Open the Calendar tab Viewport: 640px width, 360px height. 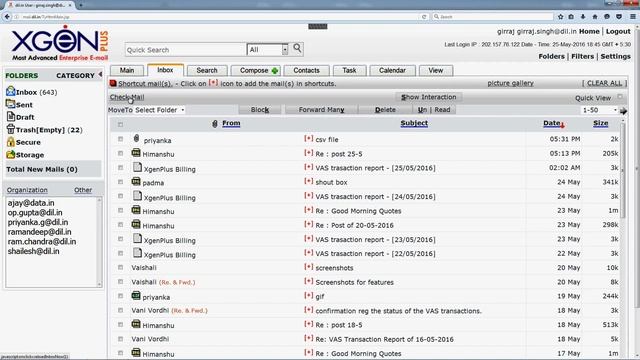[x=392, y=71]
